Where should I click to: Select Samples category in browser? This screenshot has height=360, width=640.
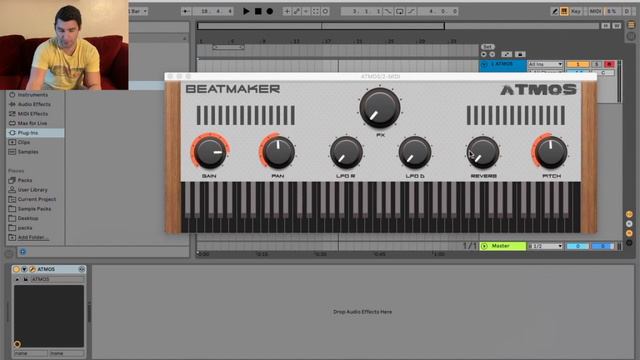point(28,151)
